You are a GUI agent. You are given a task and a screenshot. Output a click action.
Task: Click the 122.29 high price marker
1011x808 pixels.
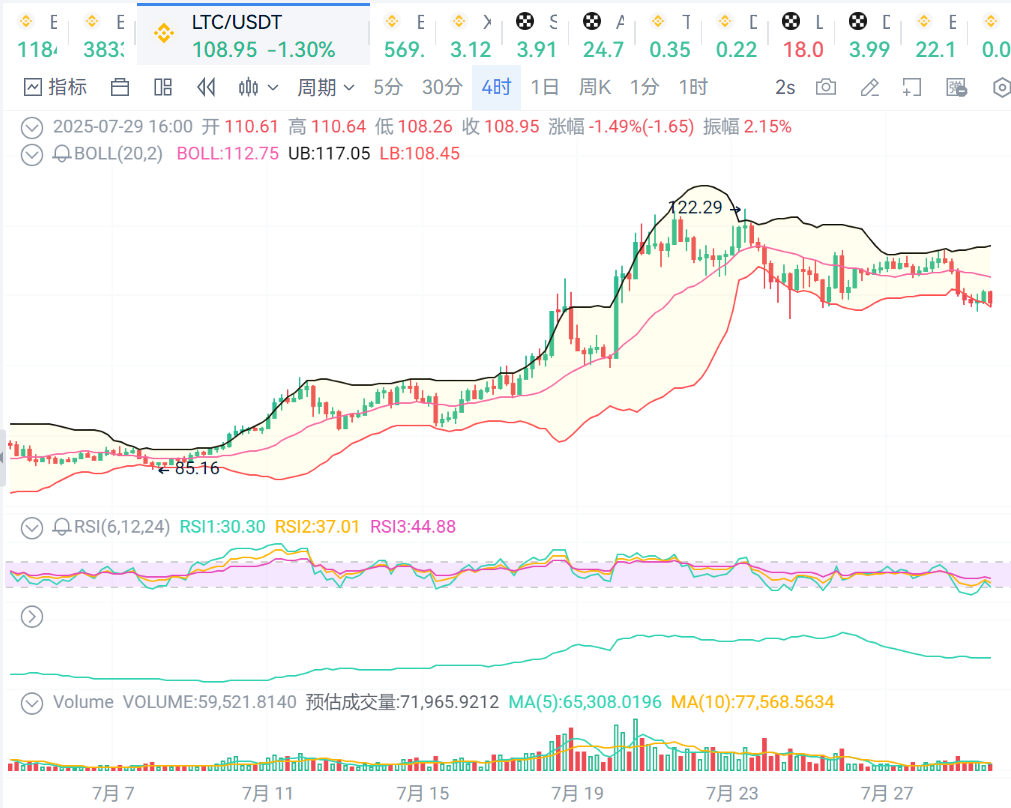coord(696,208)
